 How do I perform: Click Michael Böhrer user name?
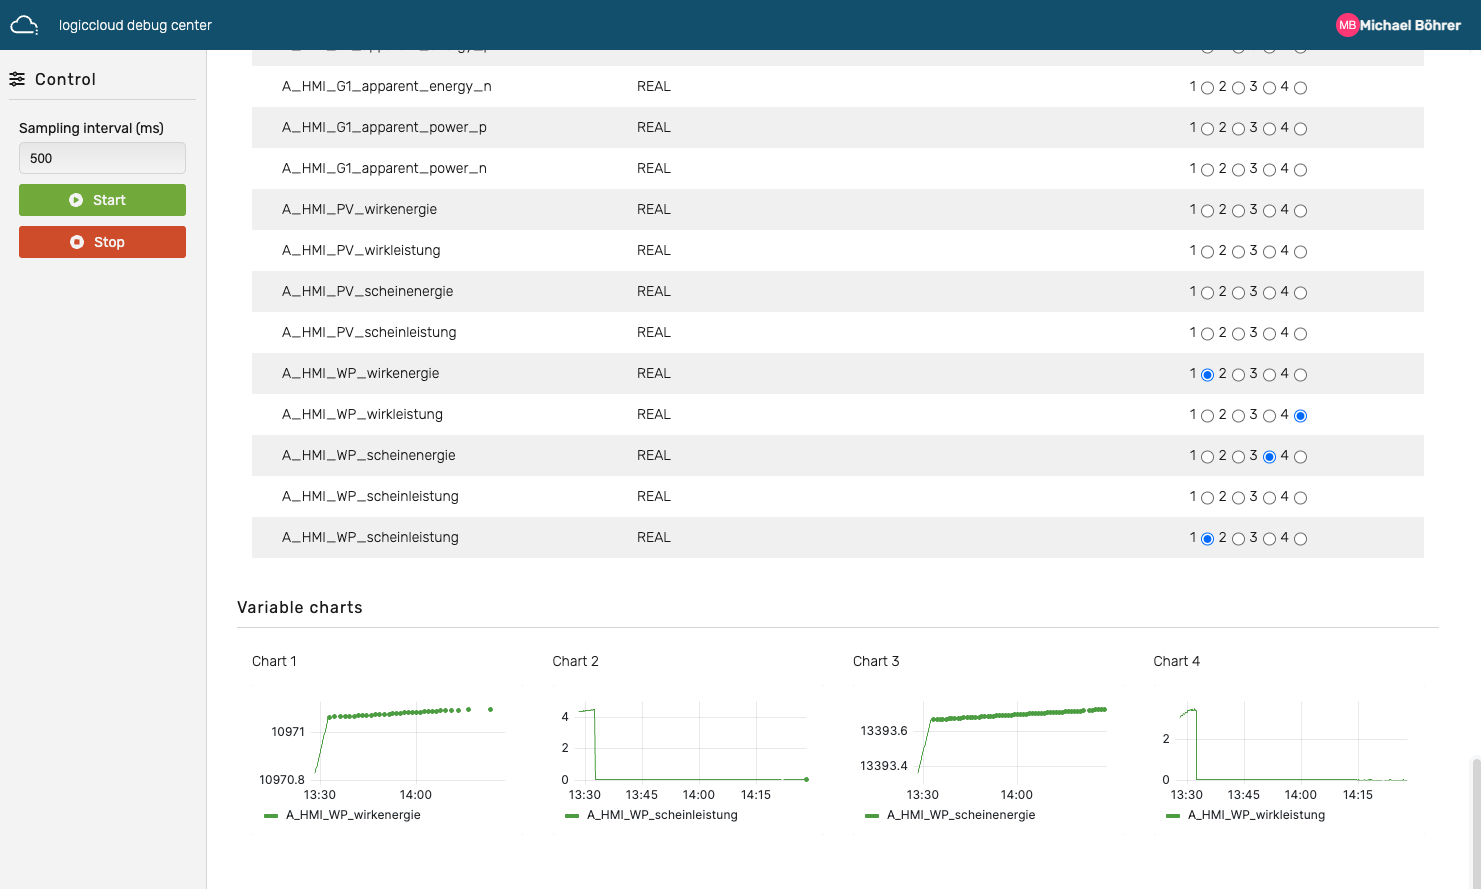[x=1410, y=25]
